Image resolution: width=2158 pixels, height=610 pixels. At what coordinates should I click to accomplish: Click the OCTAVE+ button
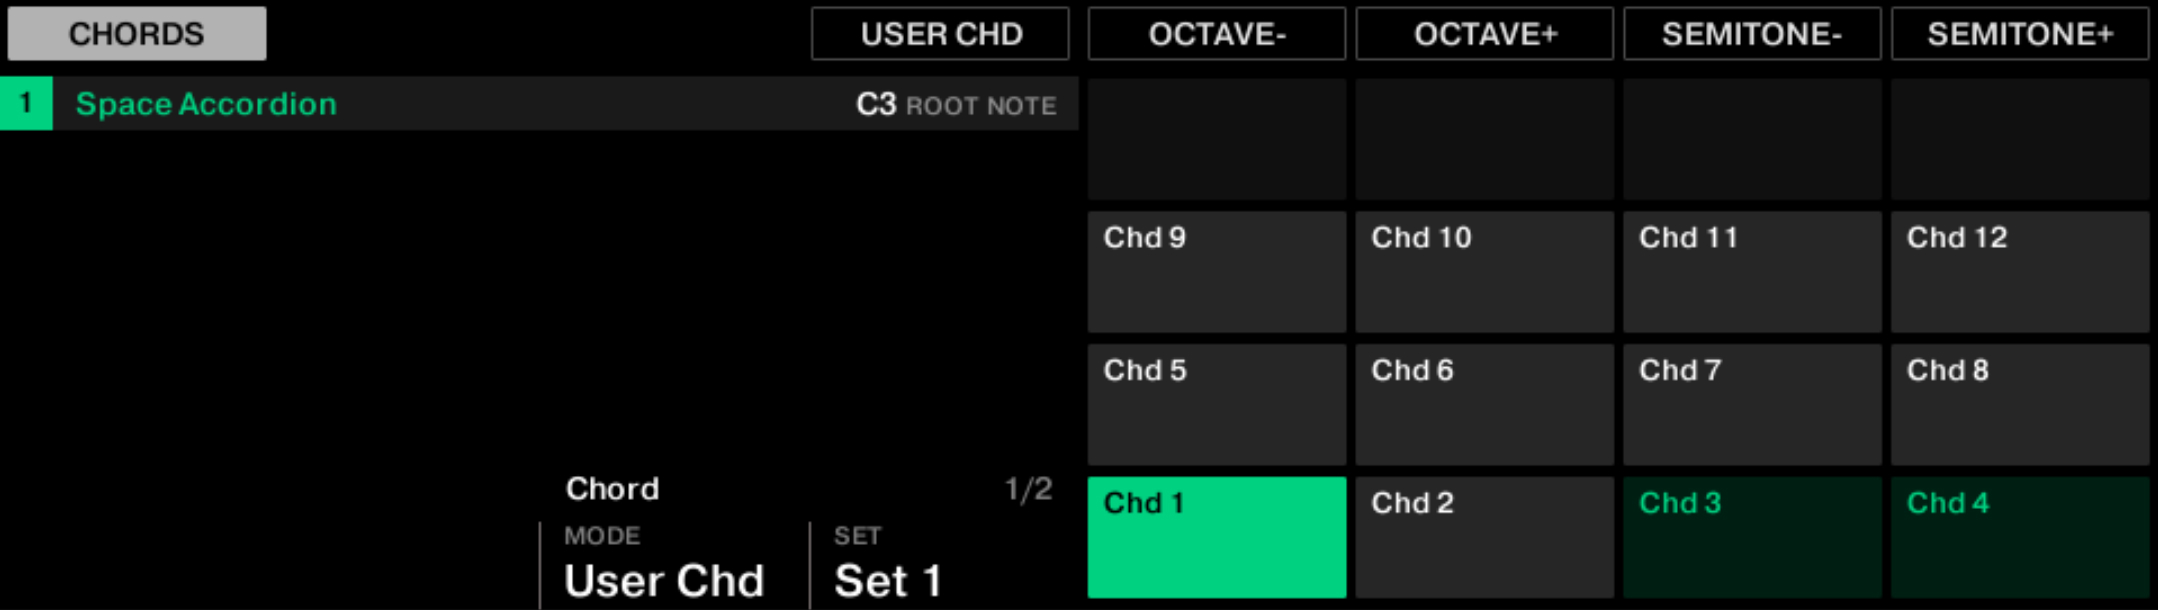click(x=1484, y=34)
